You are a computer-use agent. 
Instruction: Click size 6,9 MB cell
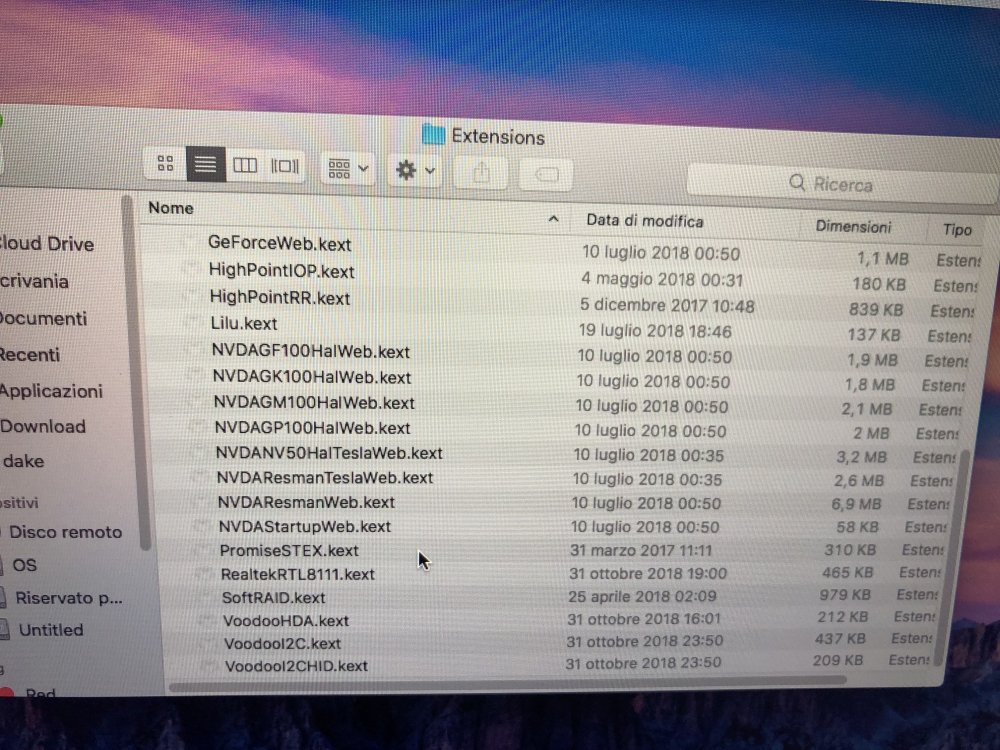856,504
